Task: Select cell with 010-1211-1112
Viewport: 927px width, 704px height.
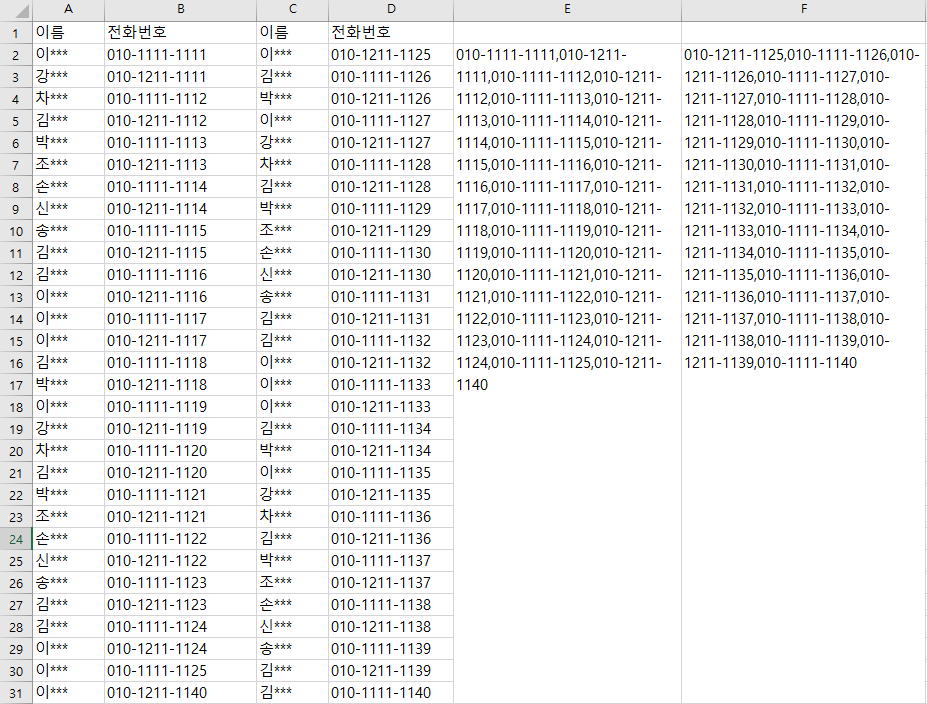Action: click(180, 121)
